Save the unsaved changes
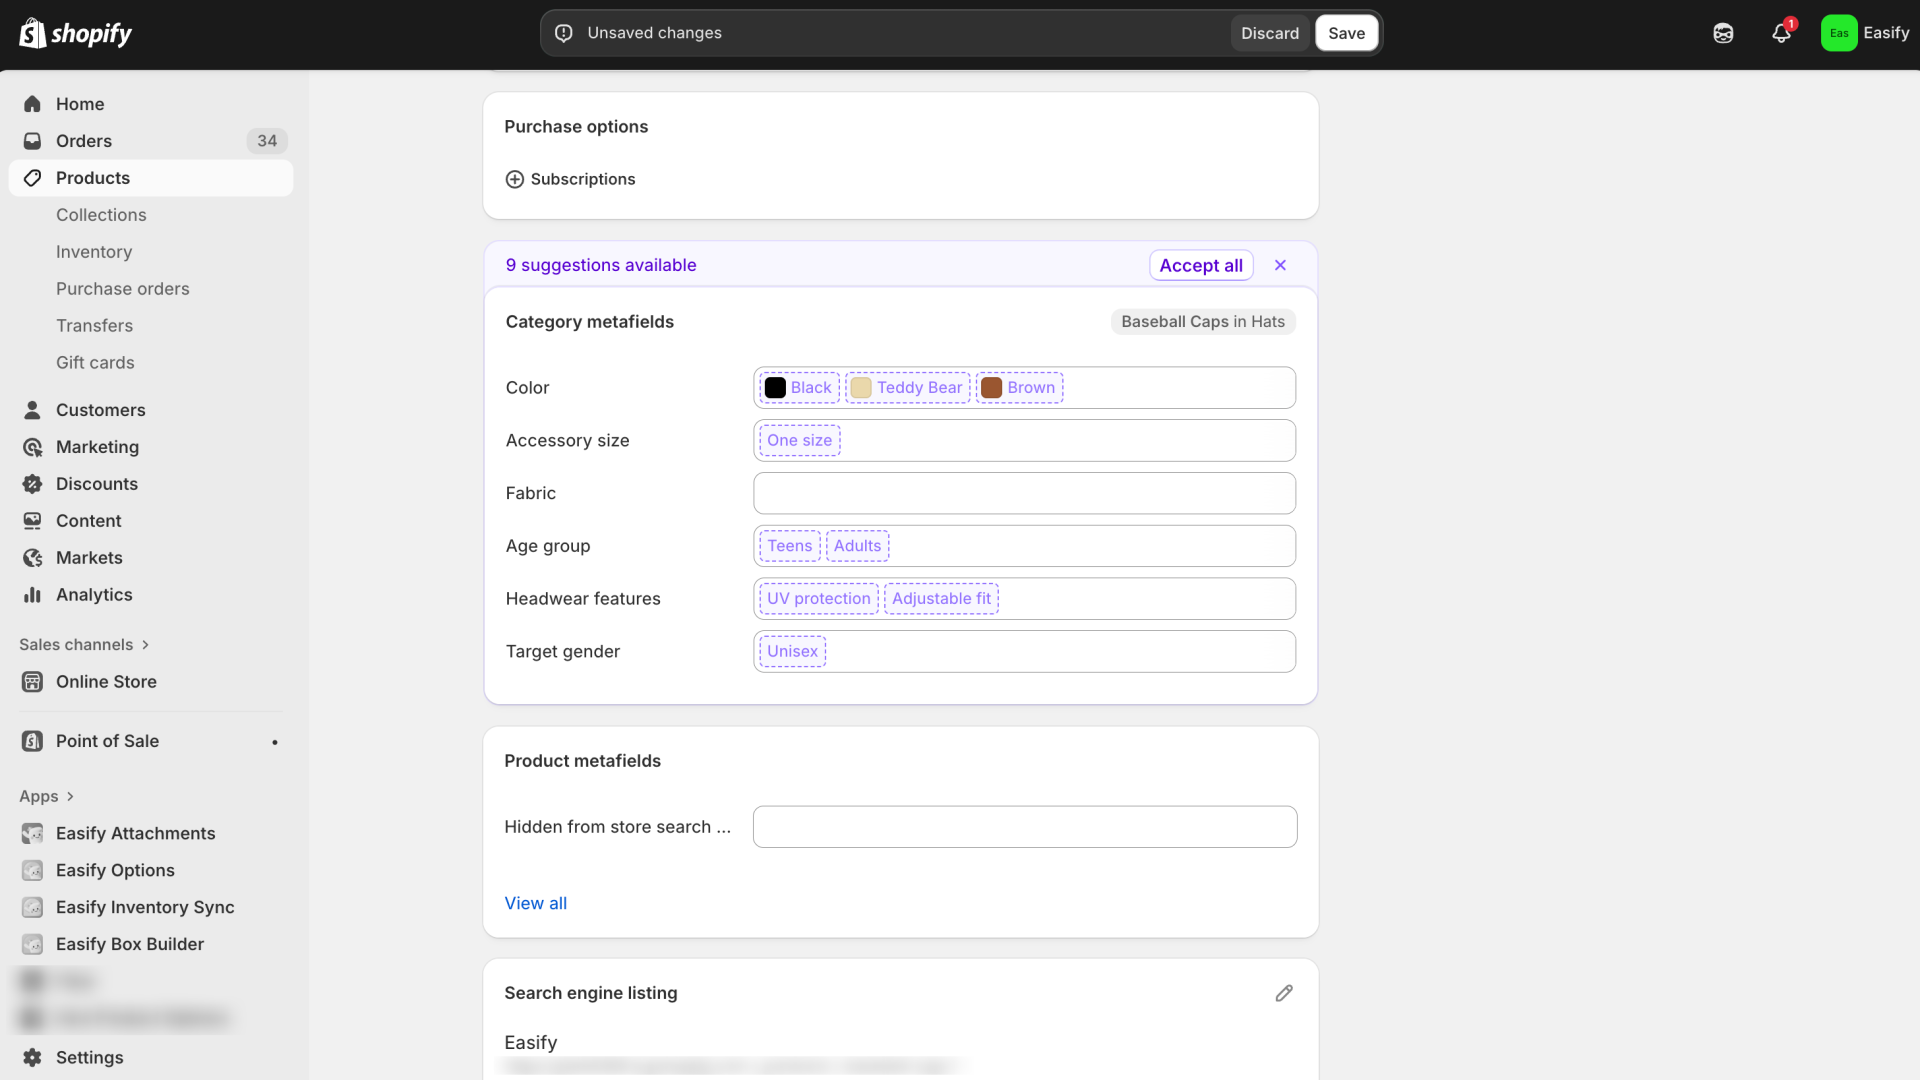Image resolution: width=1920 pixels, height=1080 pixels. point(1346,33)
